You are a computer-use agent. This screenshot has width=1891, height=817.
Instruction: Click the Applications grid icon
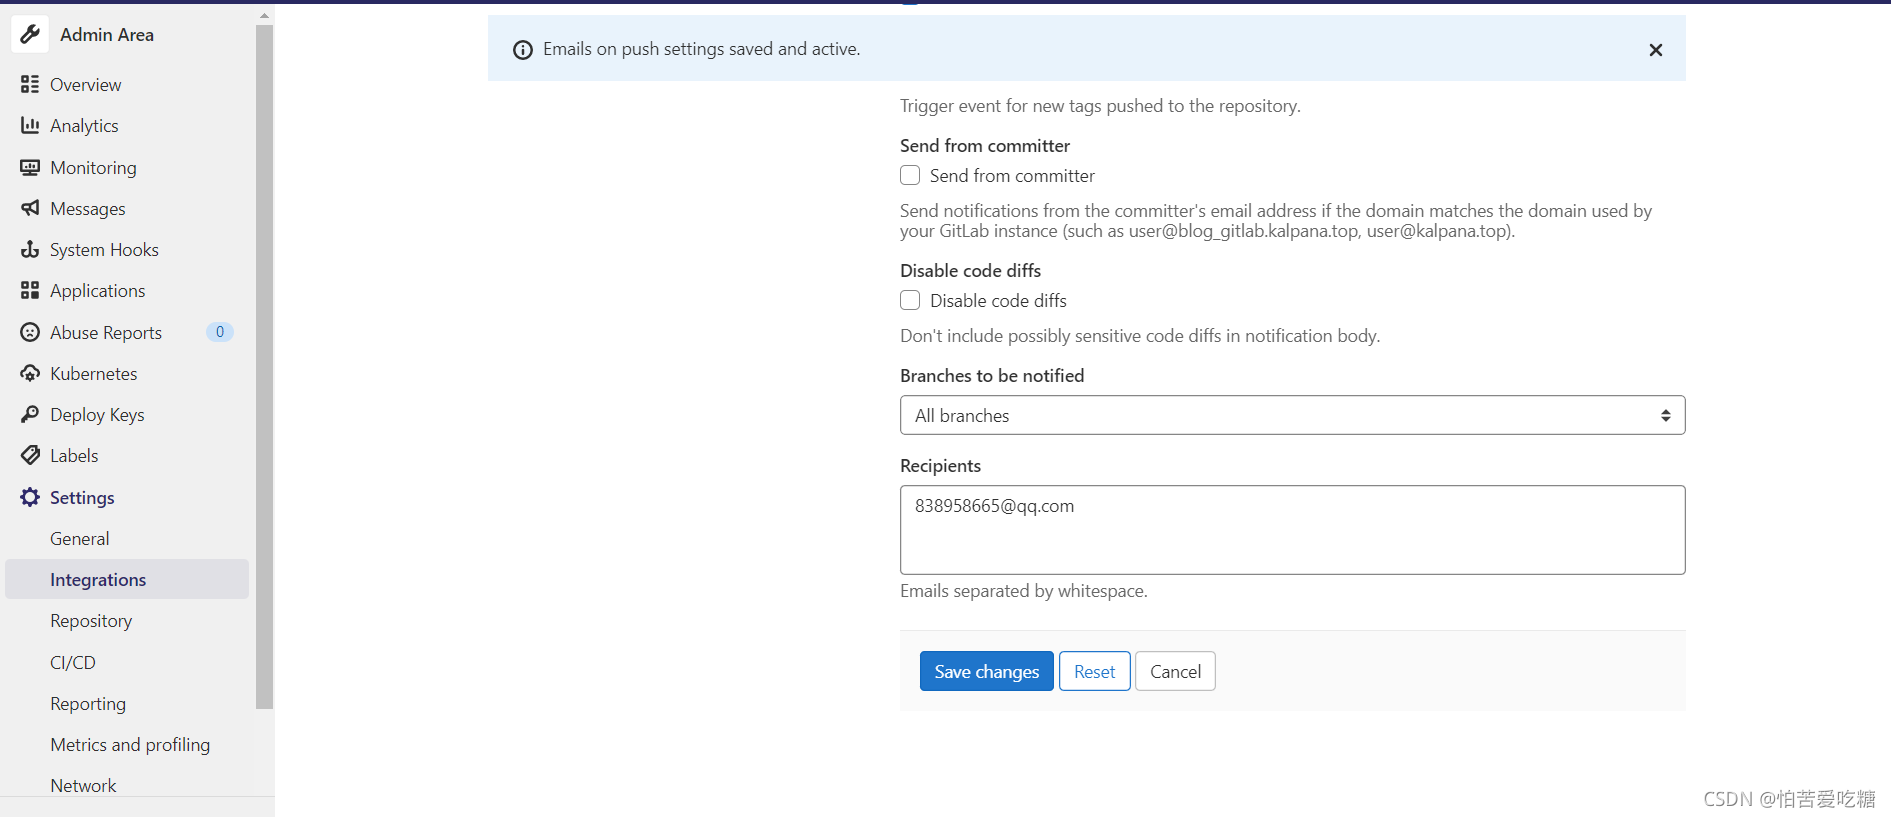coord(30,290)
